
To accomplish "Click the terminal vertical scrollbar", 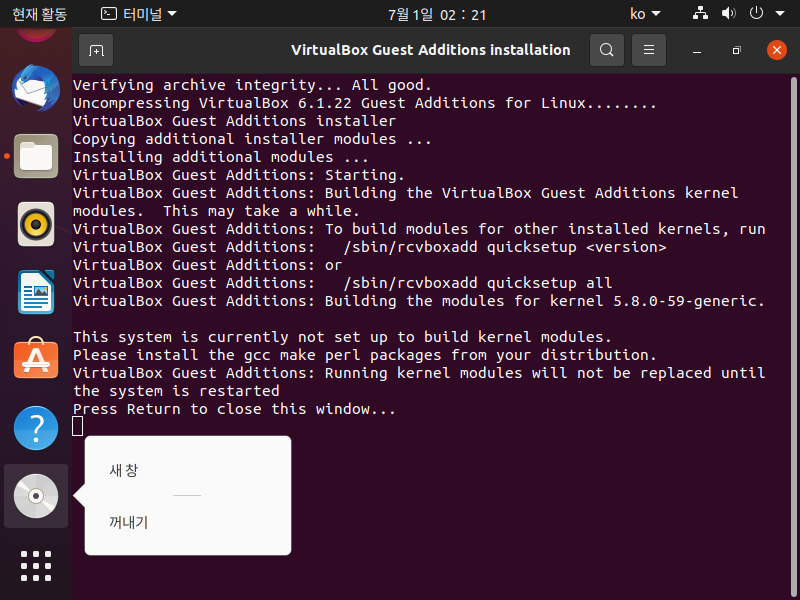I will (x=793, y=337).
